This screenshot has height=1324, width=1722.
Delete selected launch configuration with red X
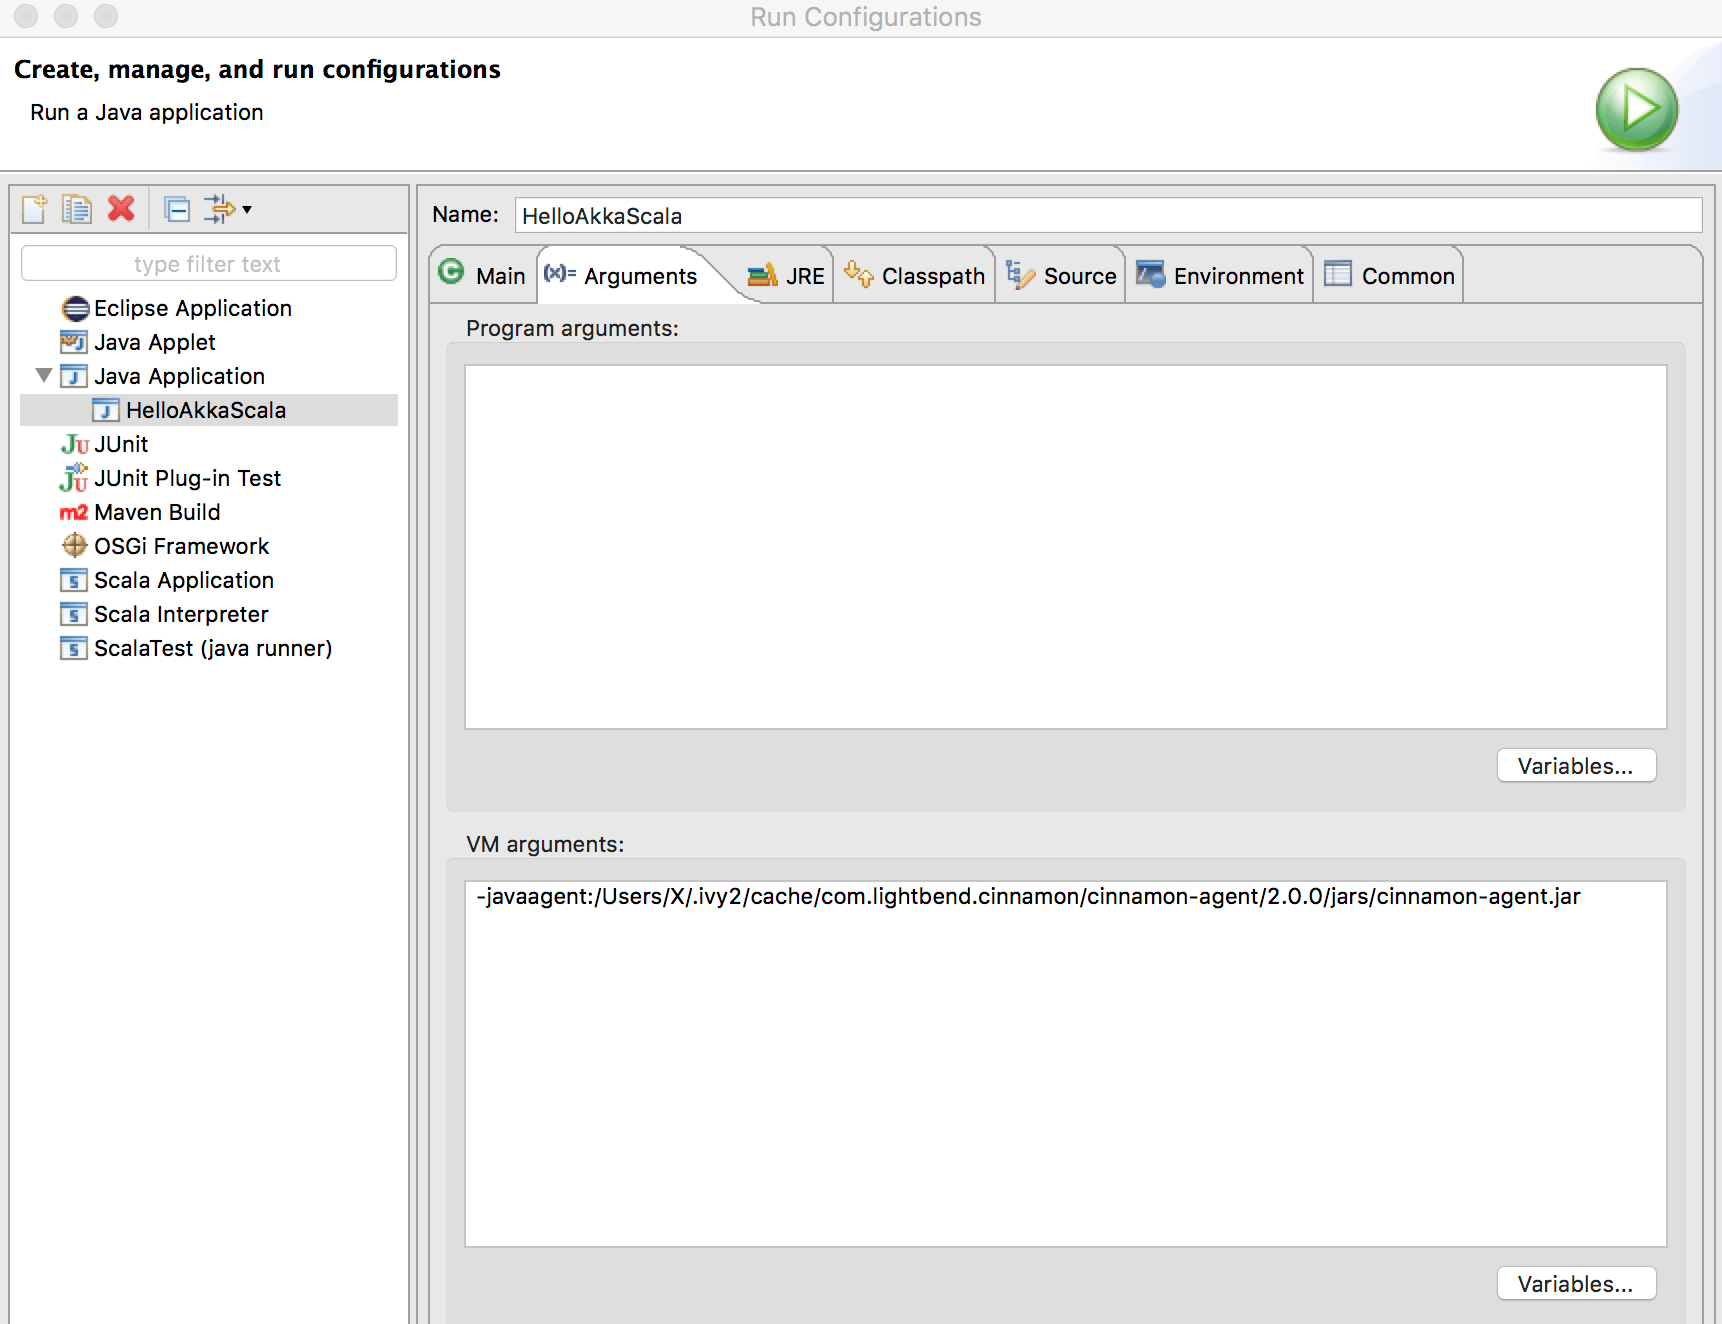(121, 208)
